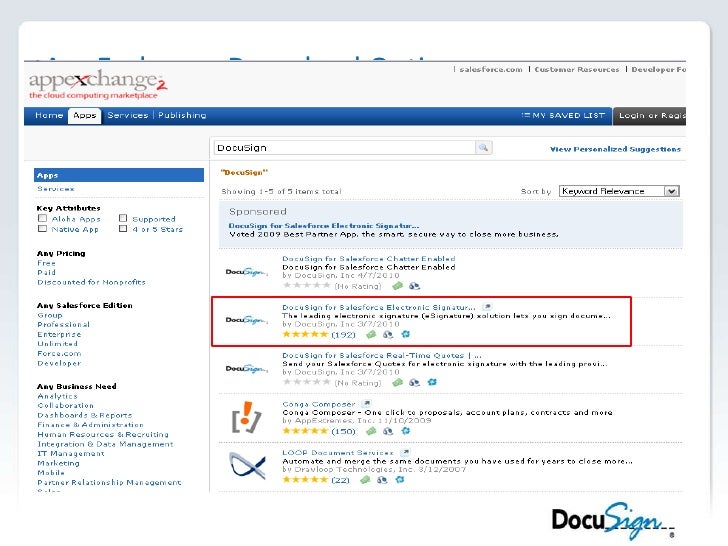Open the Publishing tab
This screenshot has width=728, height=546.
(182, 115)
